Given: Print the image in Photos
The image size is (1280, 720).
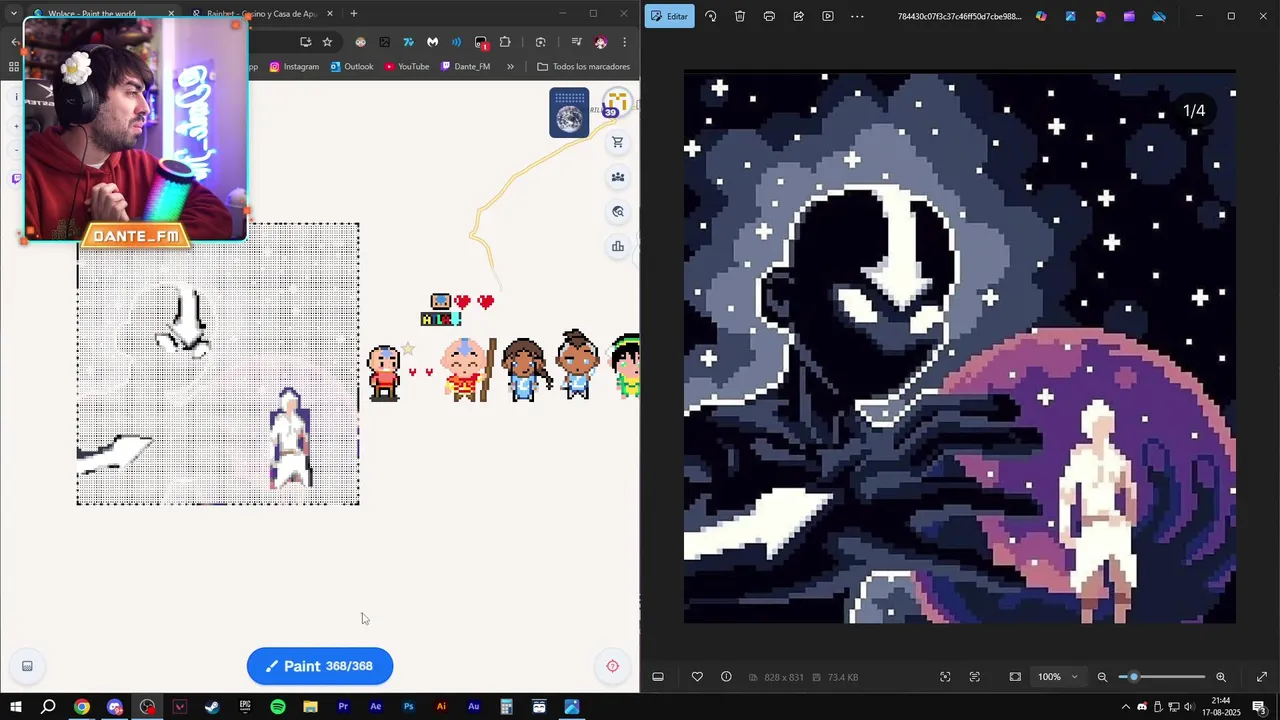Looking at the screenshot, I should coord(769,16).
